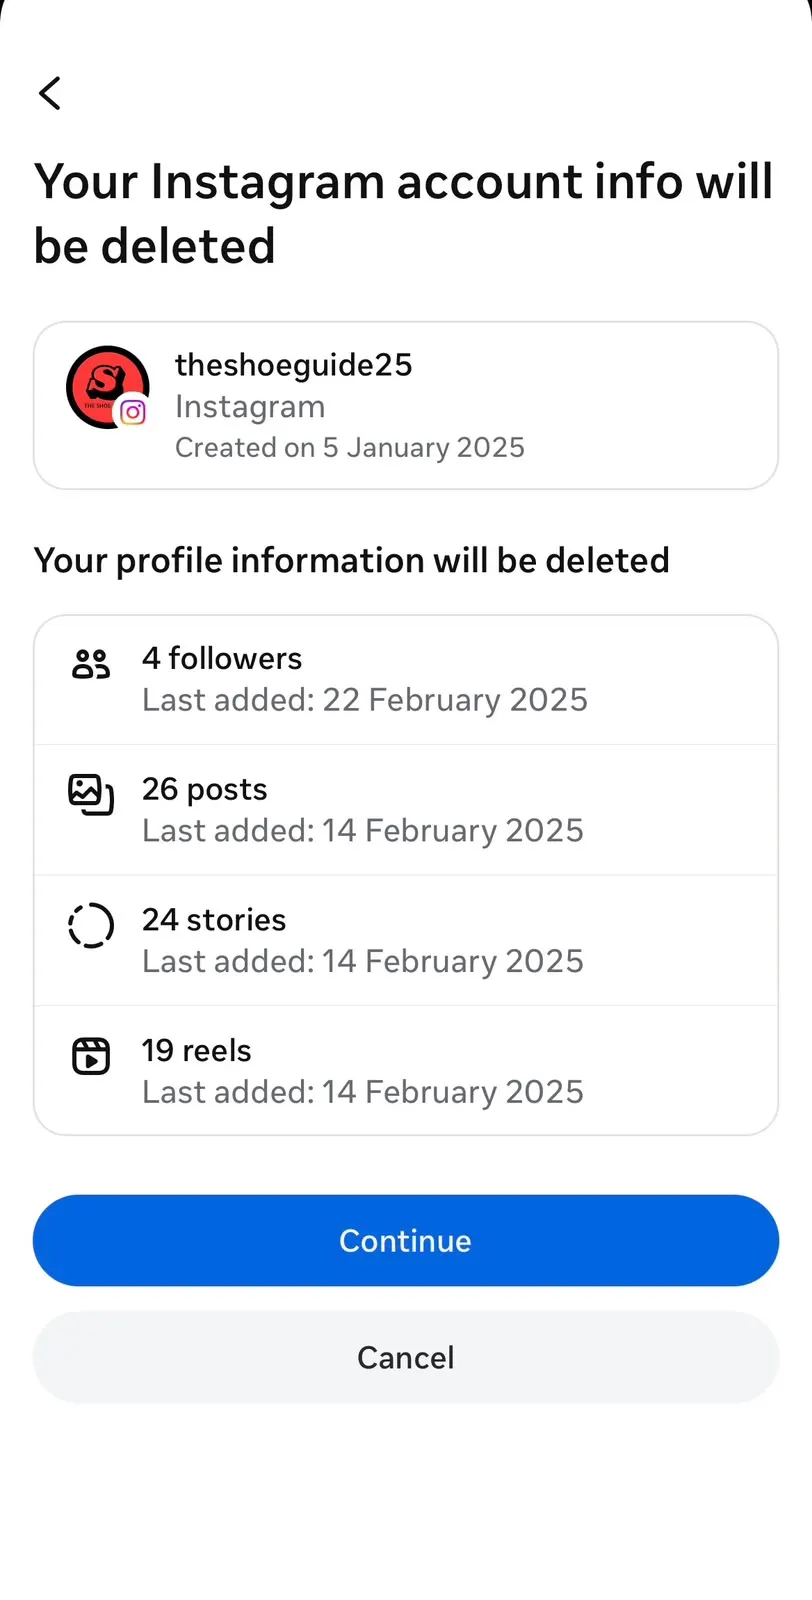The width and height of the screenshot is (812, 1600).
Task: Click the Instagram badge on avatar
Action: pos(133,412)
